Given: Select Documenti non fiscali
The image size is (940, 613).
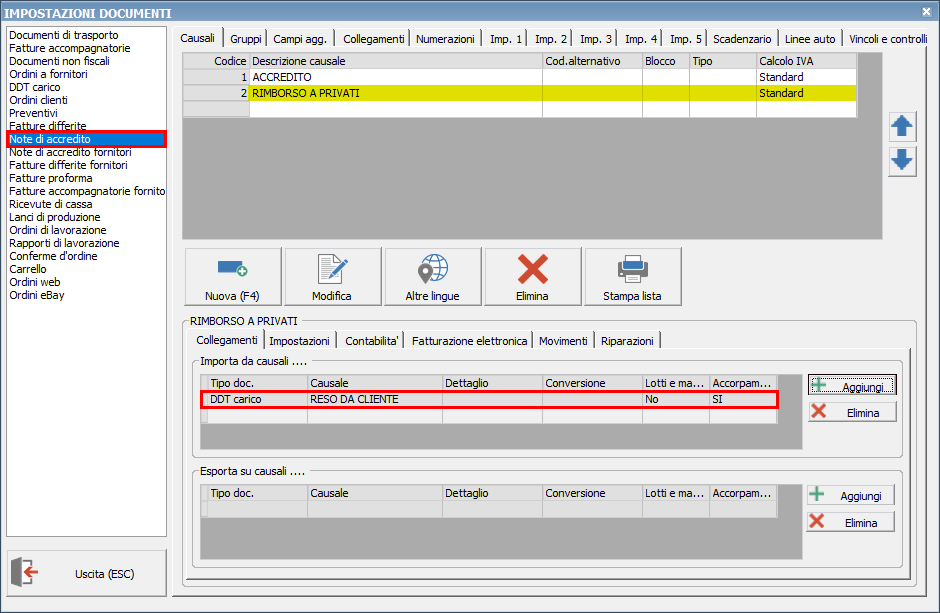Looking at the screenshot, I should (59, 61).
